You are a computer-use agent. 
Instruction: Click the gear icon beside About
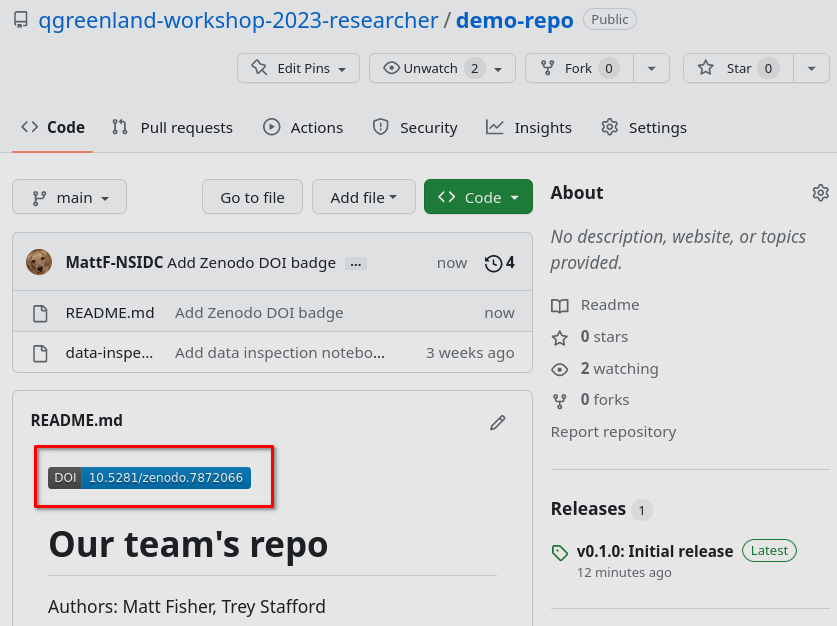(x=820, y=193)
